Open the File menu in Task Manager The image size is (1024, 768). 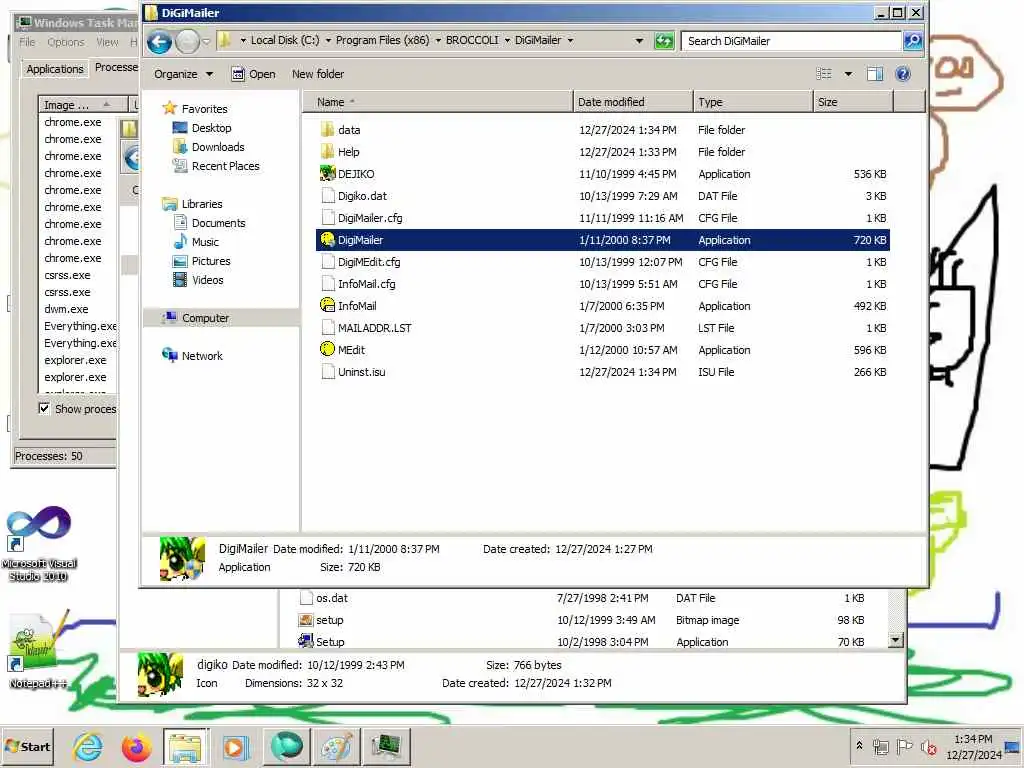click(27, 42)
